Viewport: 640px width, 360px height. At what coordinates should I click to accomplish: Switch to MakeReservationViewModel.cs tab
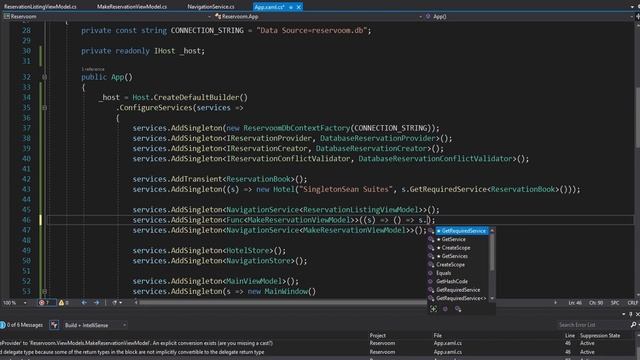click(x=132, y=7)
